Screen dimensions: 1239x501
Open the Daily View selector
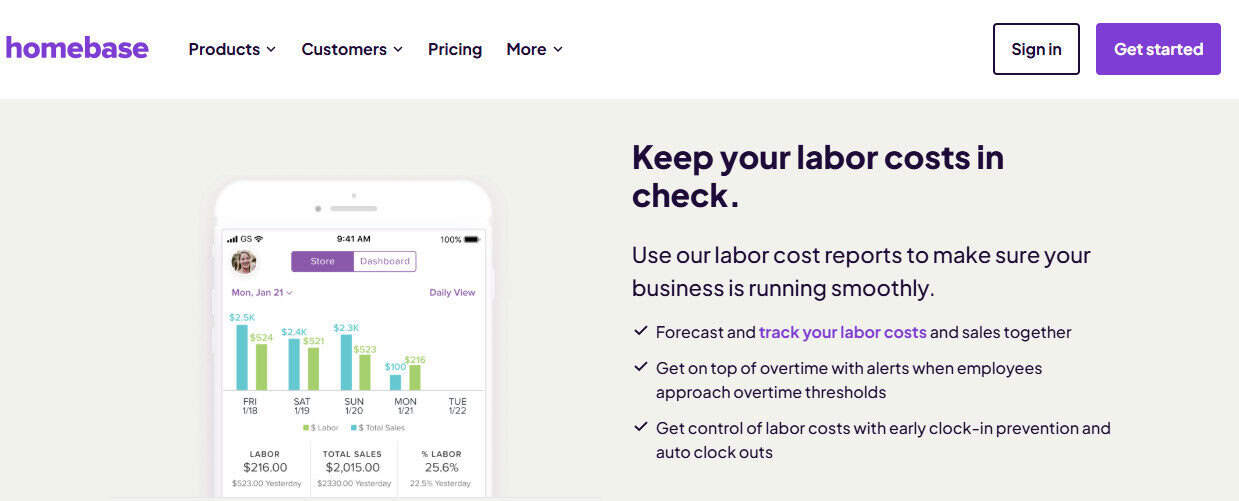452,293
